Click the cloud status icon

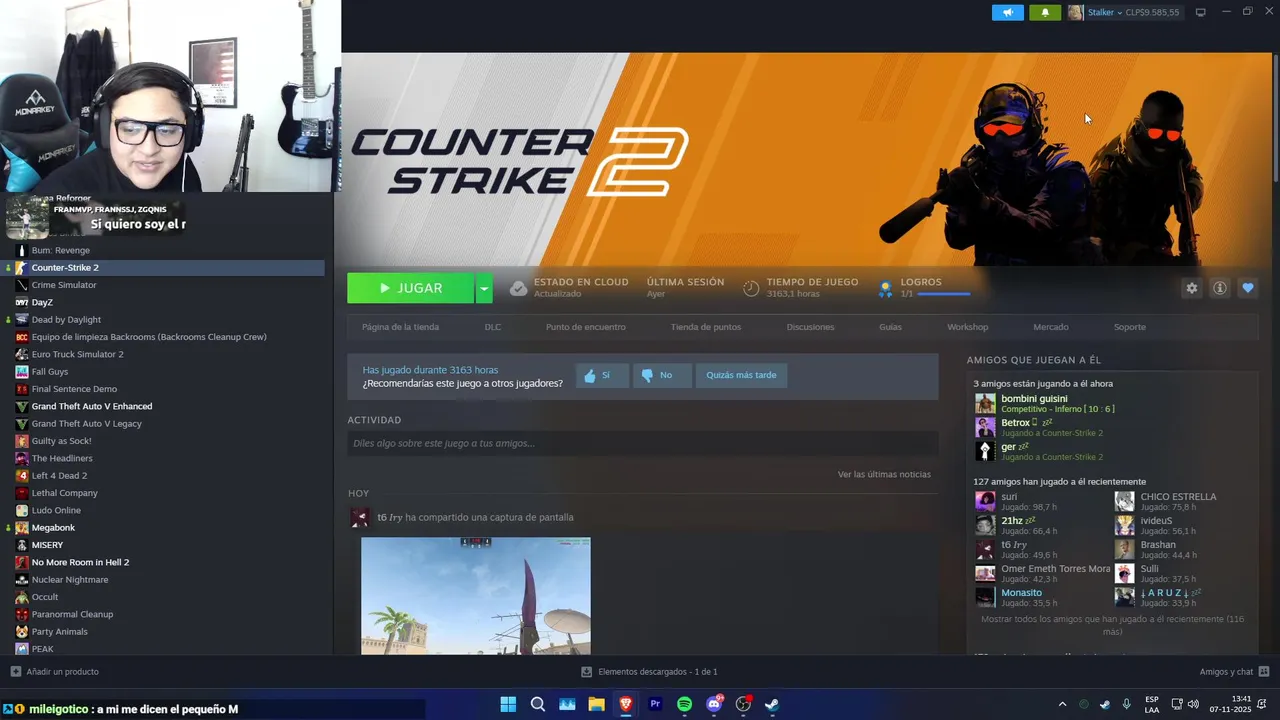coord(518,288)
